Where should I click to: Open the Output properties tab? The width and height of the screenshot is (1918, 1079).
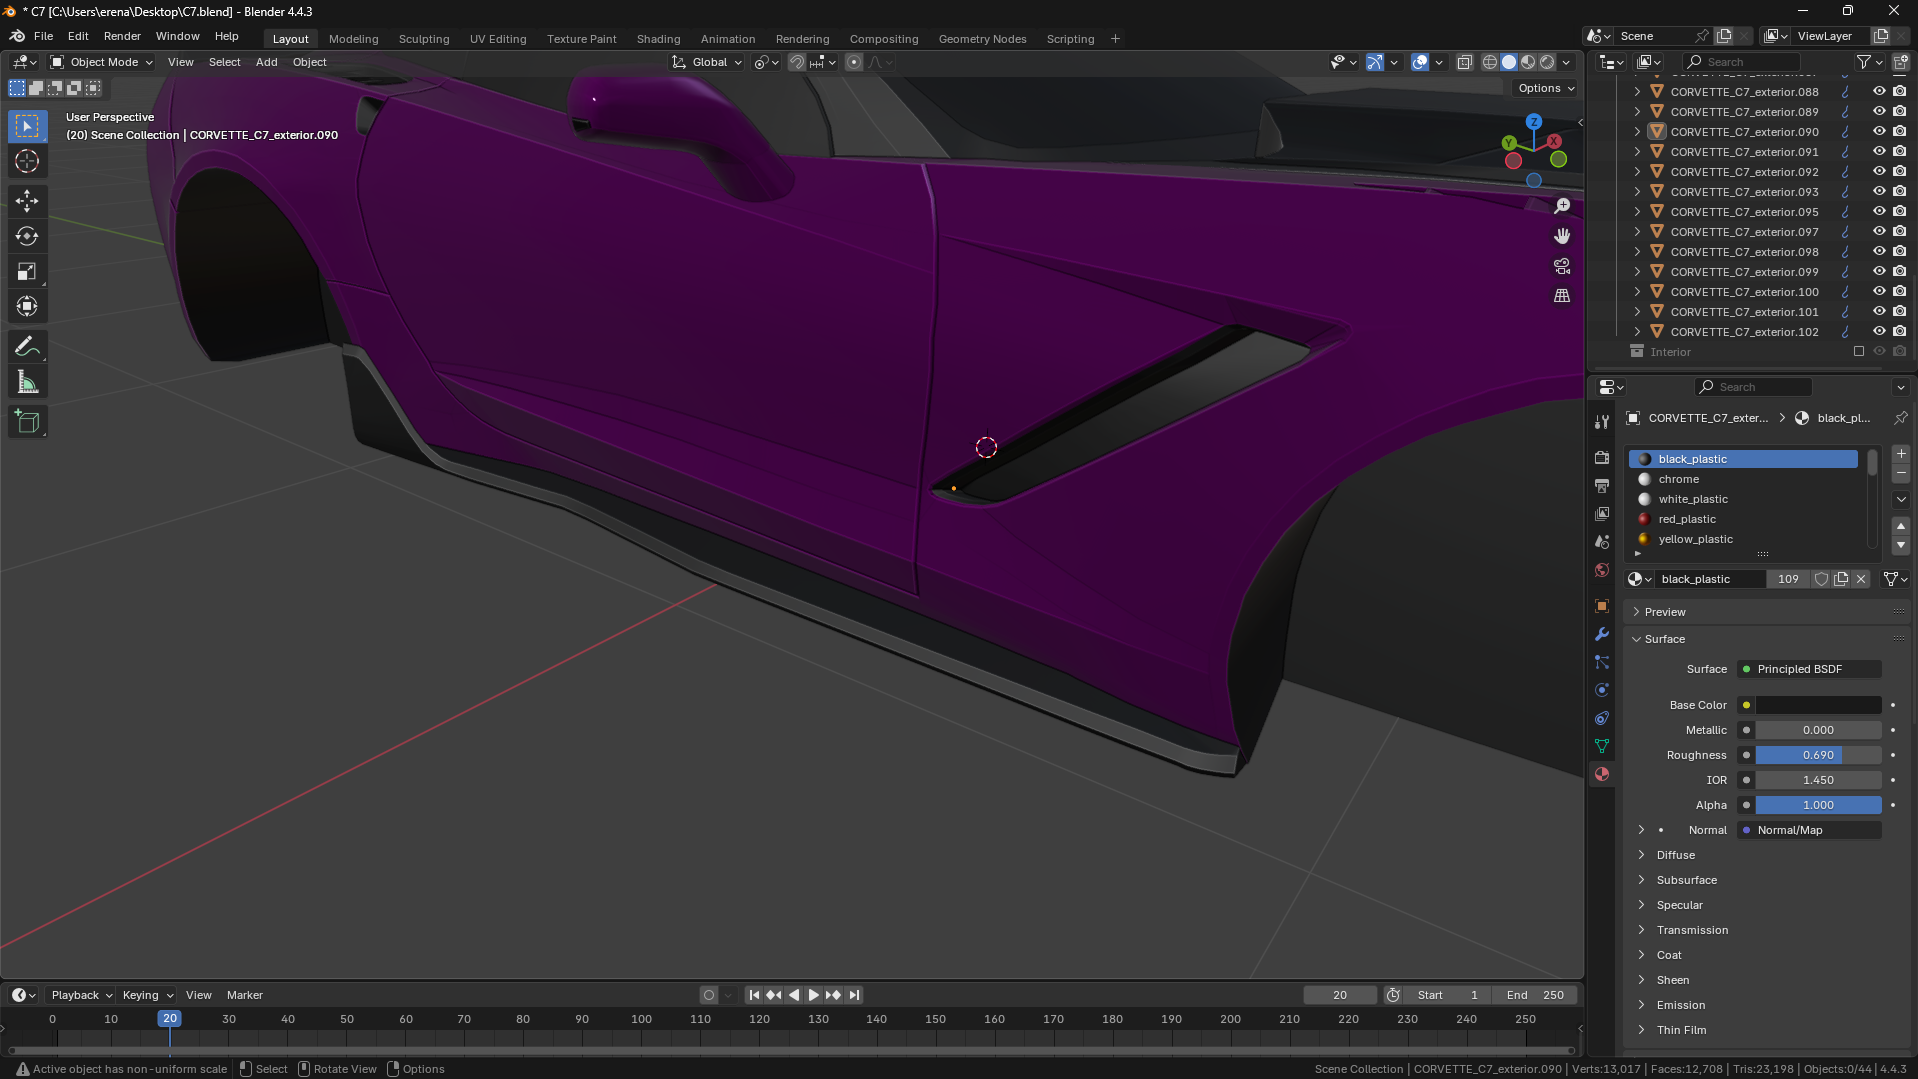tap(1602, 486)
